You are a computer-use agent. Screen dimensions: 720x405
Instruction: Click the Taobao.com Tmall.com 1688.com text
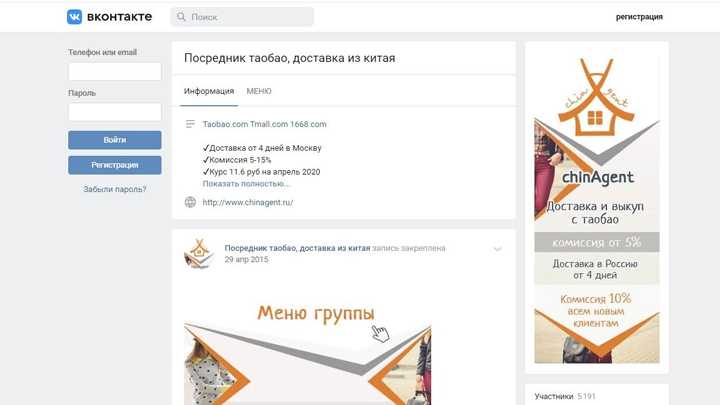point(264,124)
